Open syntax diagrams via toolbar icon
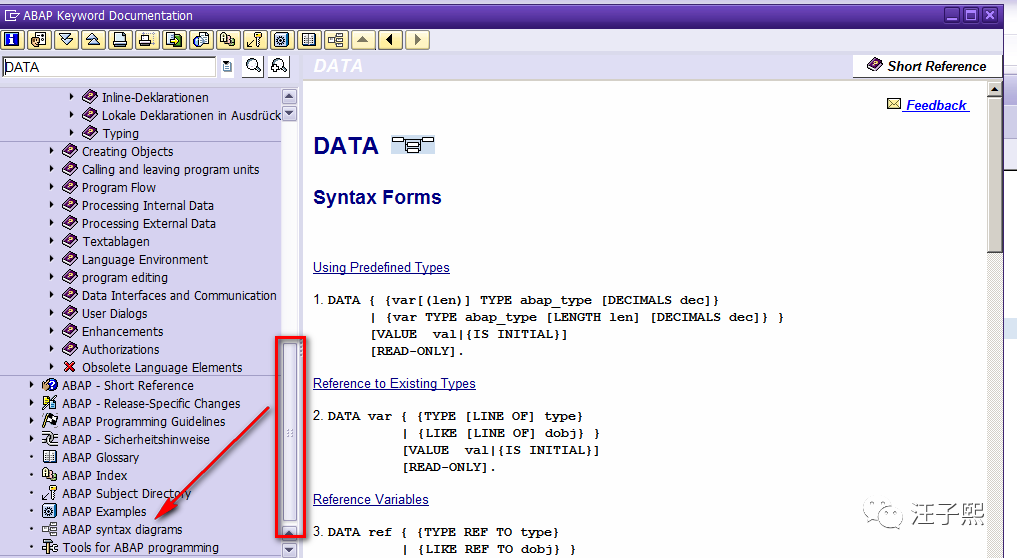 (x=336, y=40)
